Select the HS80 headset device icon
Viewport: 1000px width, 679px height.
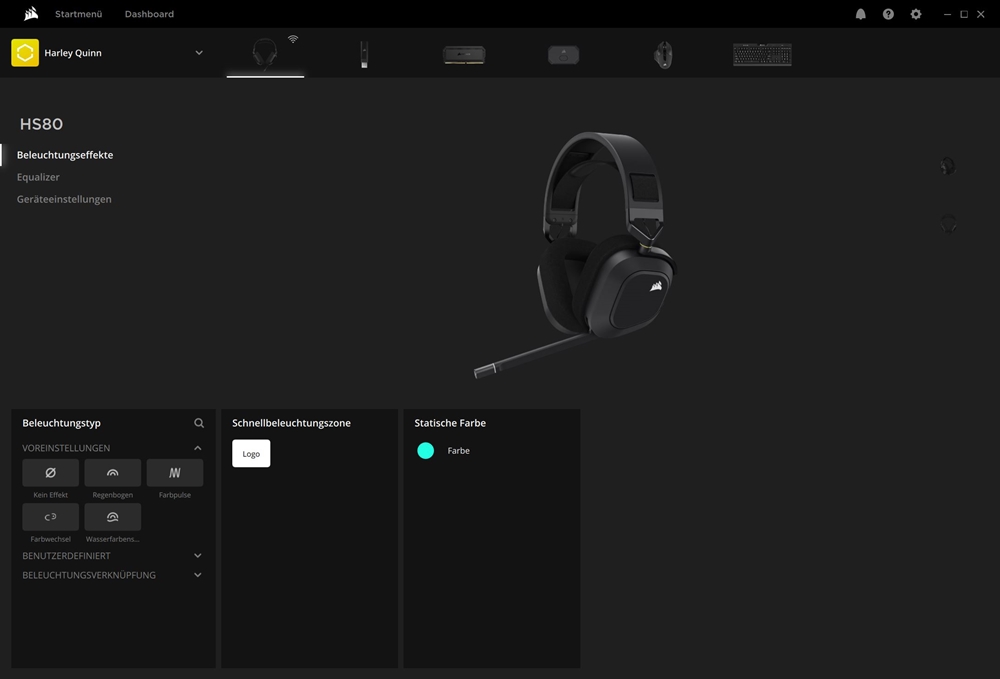pyautogui.click(x=265, y=54)
